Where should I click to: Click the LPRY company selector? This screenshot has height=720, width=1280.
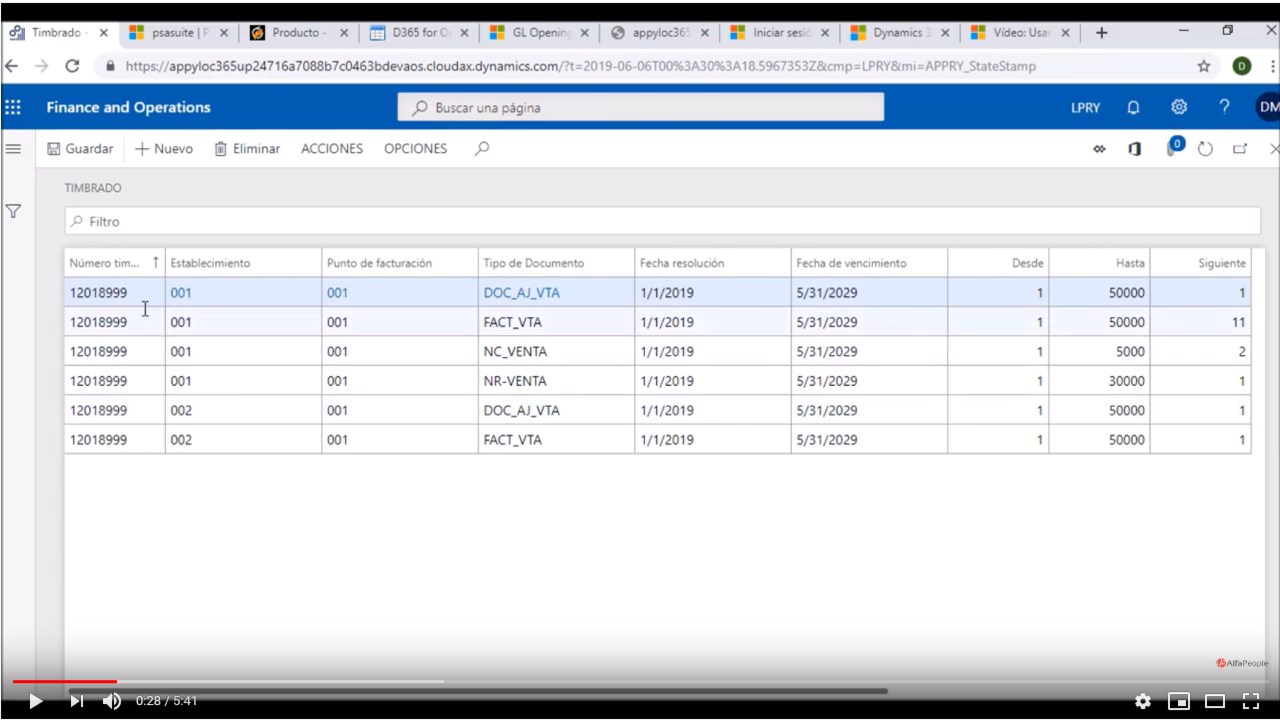(x=1085, y=107)
